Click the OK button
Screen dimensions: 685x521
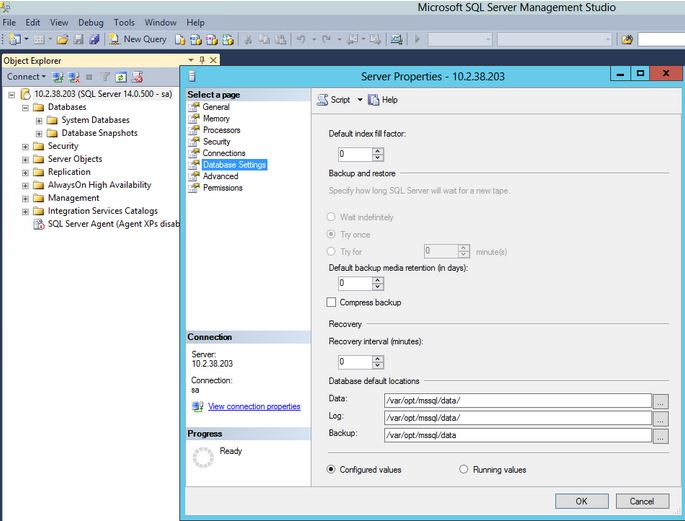click(x=581, y=500)
